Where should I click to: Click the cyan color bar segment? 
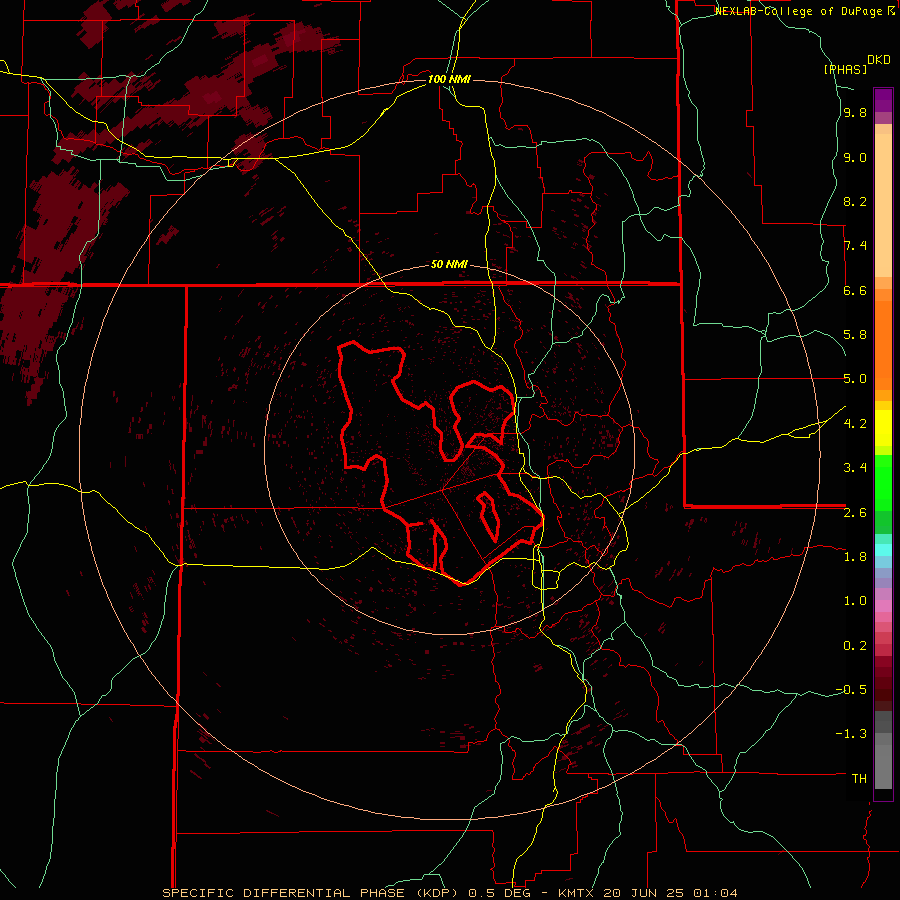[x=883, y=549]
